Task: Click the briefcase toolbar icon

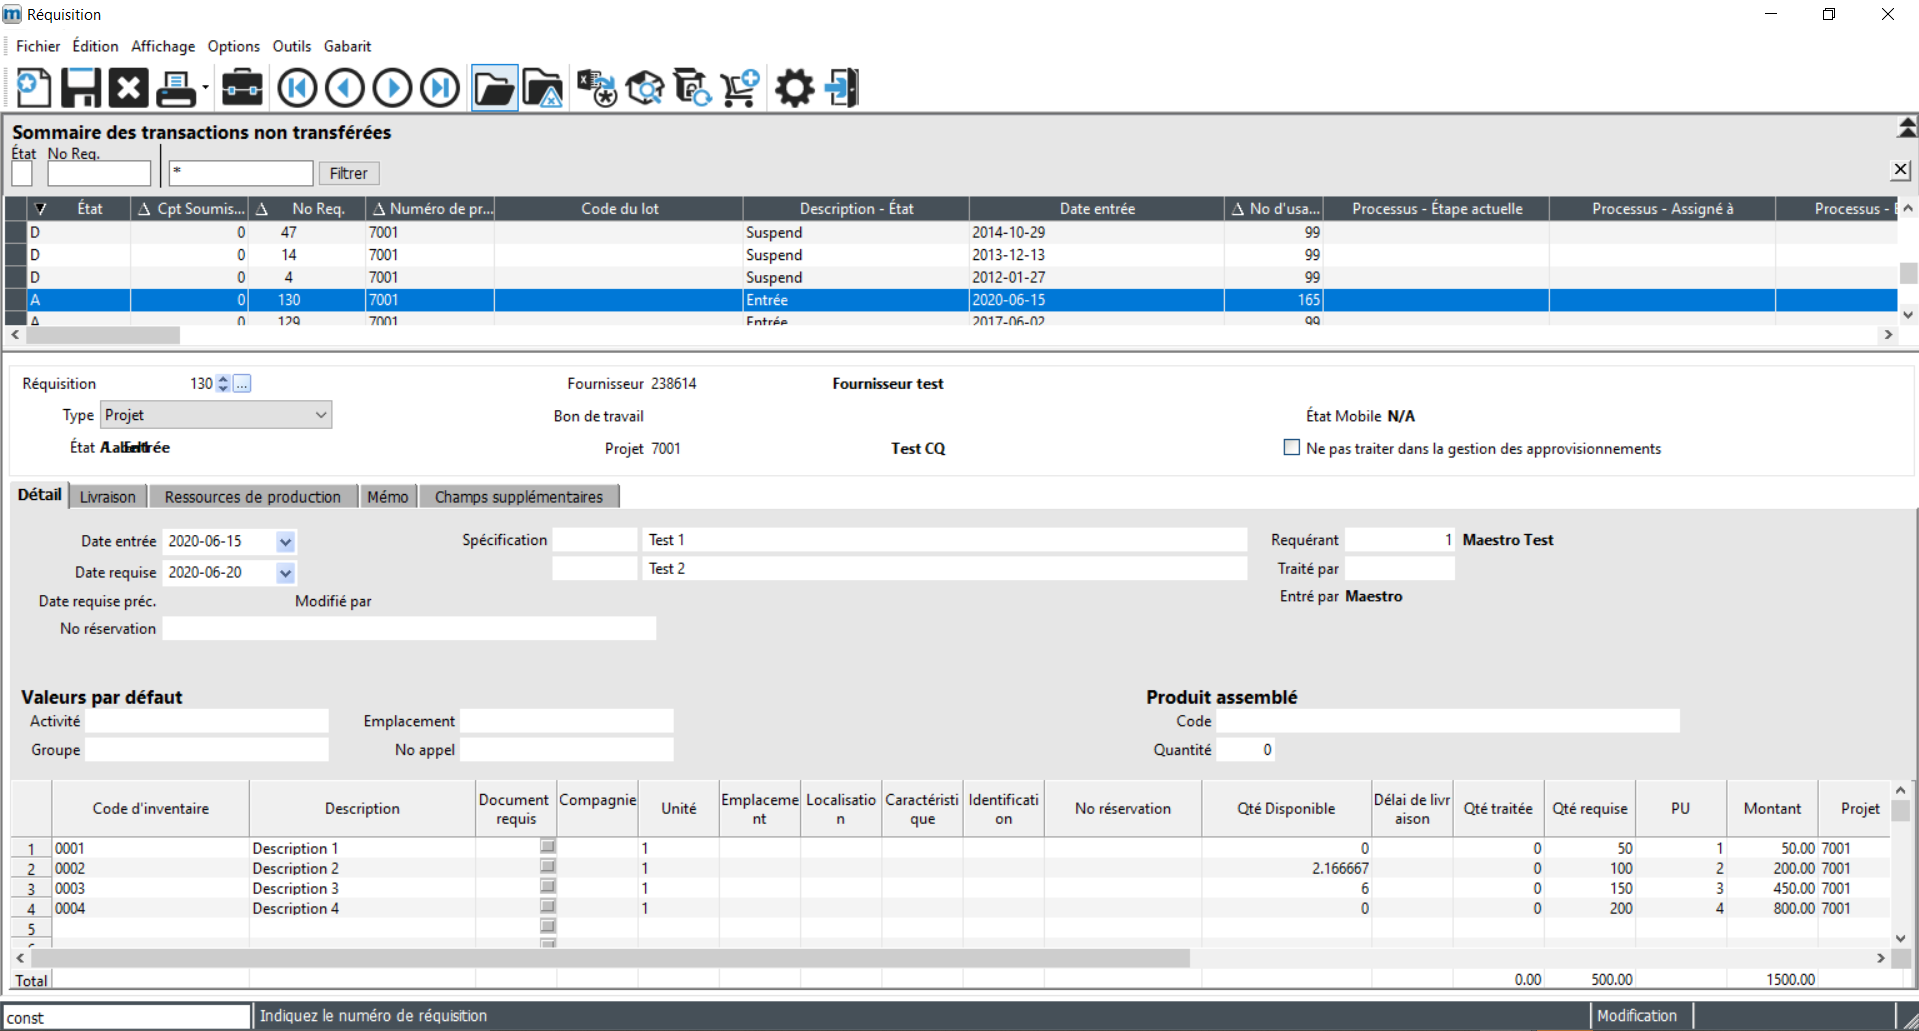Action: coord(242,88)
